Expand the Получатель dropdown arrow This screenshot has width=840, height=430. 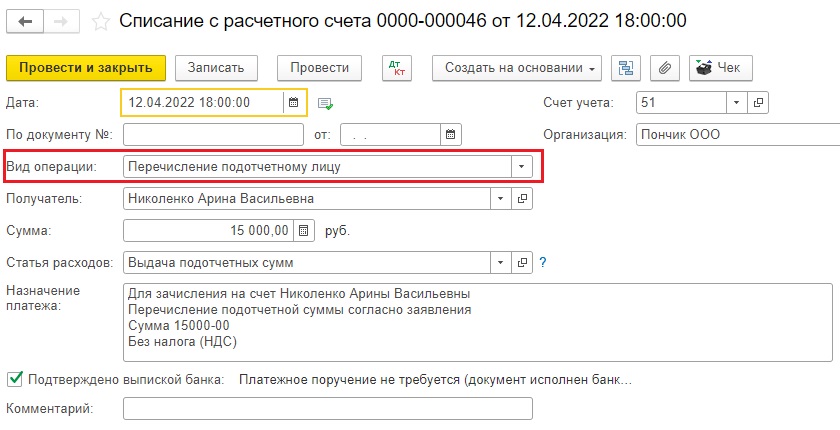pyautogui.click(x=500, y=199)
